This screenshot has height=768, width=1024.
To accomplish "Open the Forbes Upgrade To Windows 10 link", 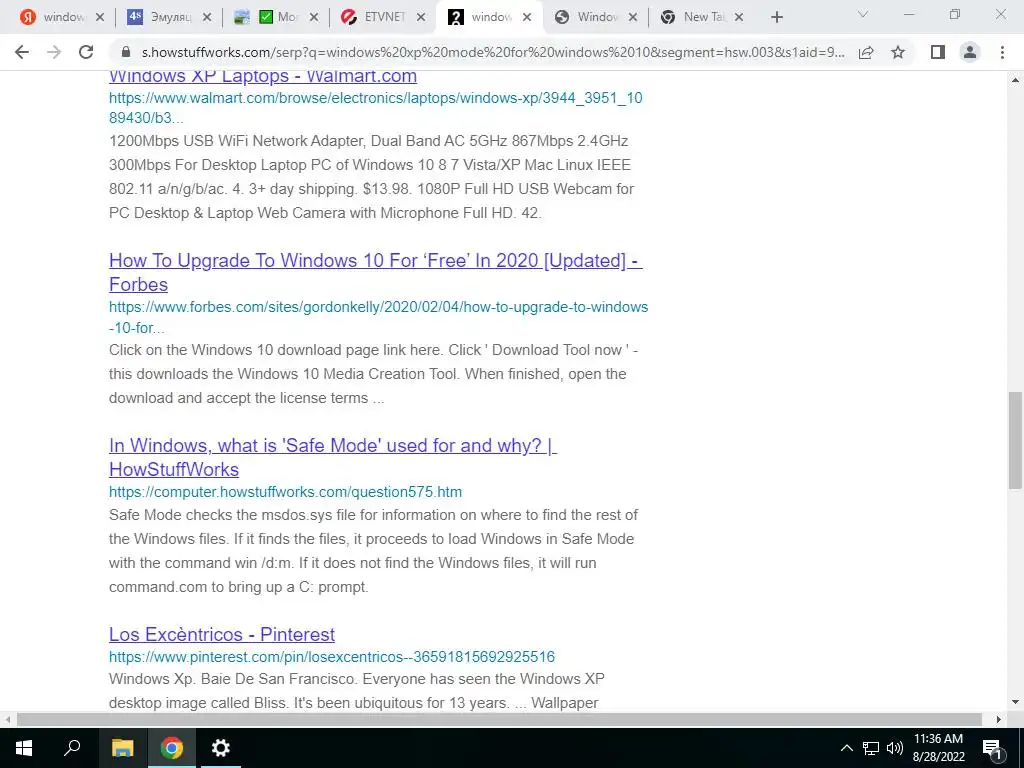I will coord(376,272).
